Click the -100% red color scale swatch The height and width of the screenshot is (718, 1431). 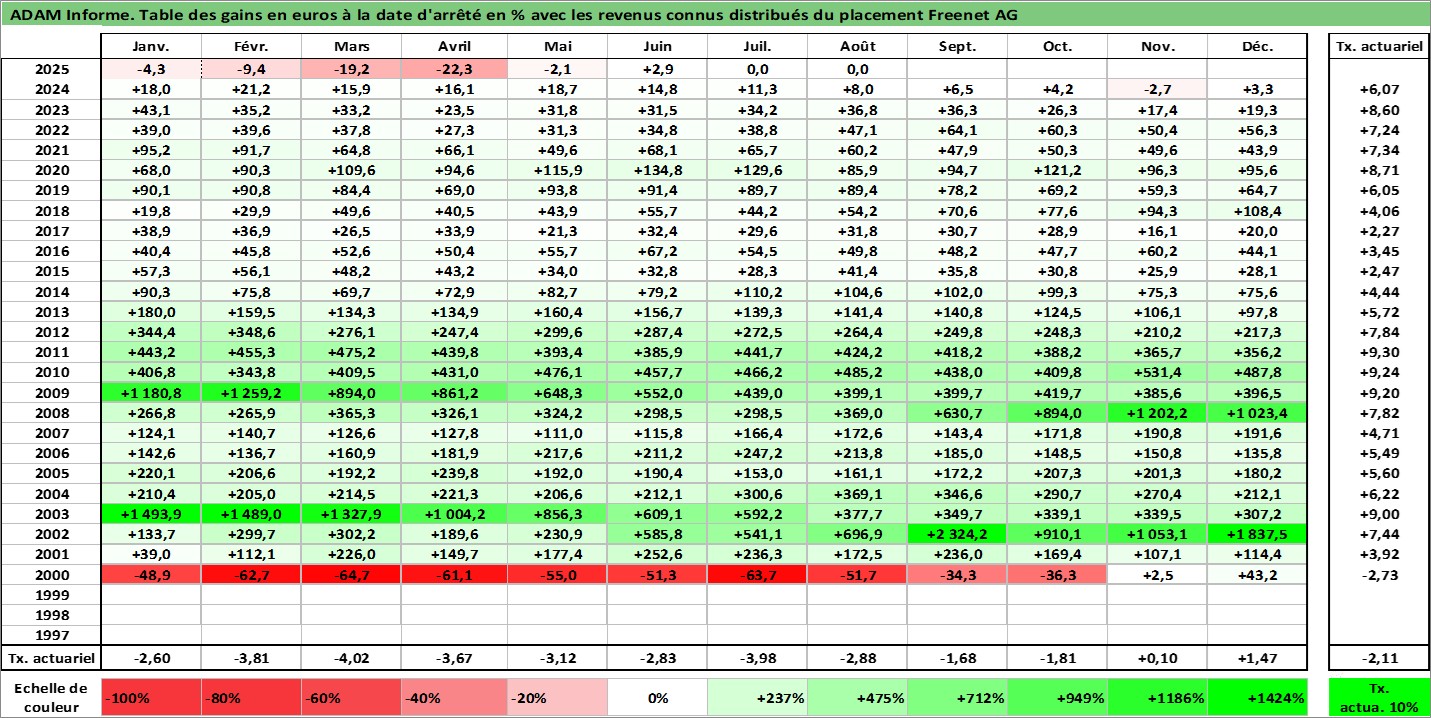pyautogui.click(x=151, y=697)
